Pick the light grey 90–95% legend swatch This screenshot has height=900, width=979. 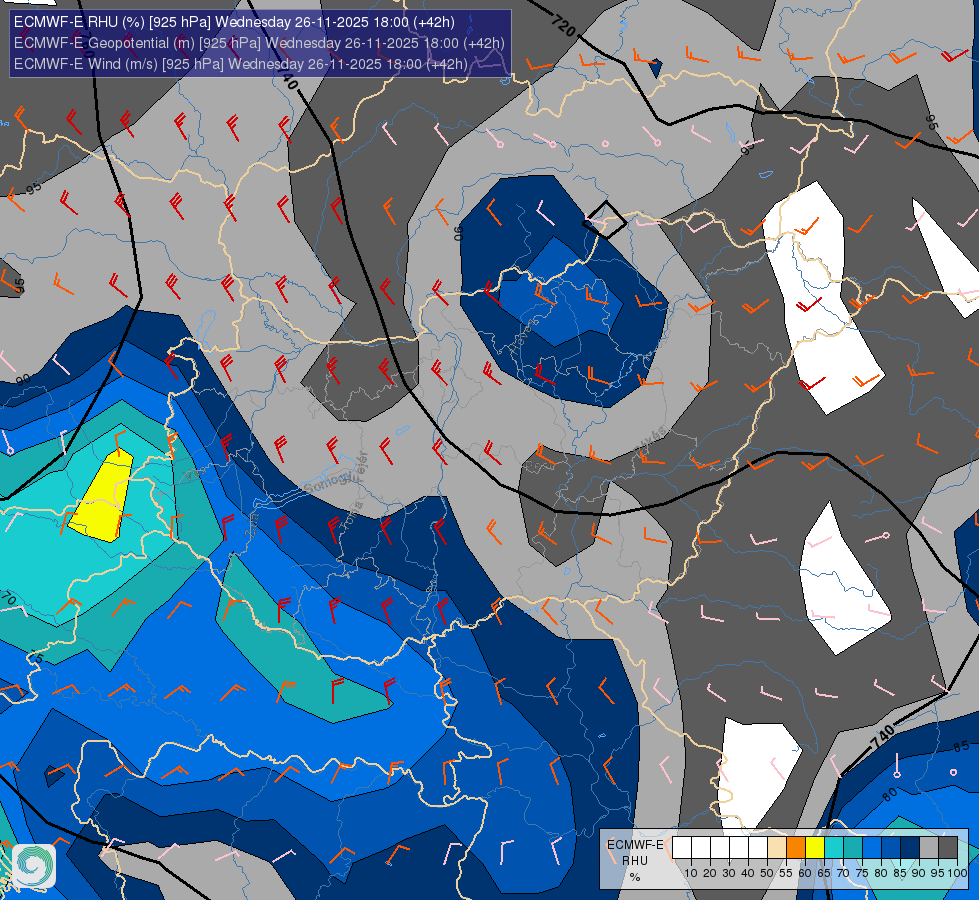(929, 848)
